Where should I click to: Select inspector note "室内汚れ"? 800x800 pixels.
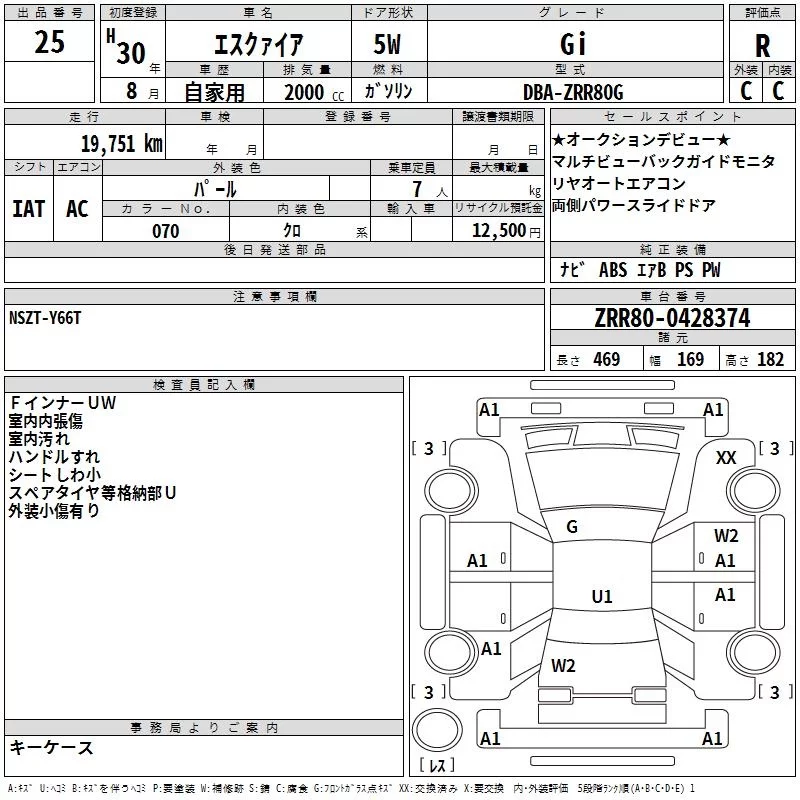point(39,439)
